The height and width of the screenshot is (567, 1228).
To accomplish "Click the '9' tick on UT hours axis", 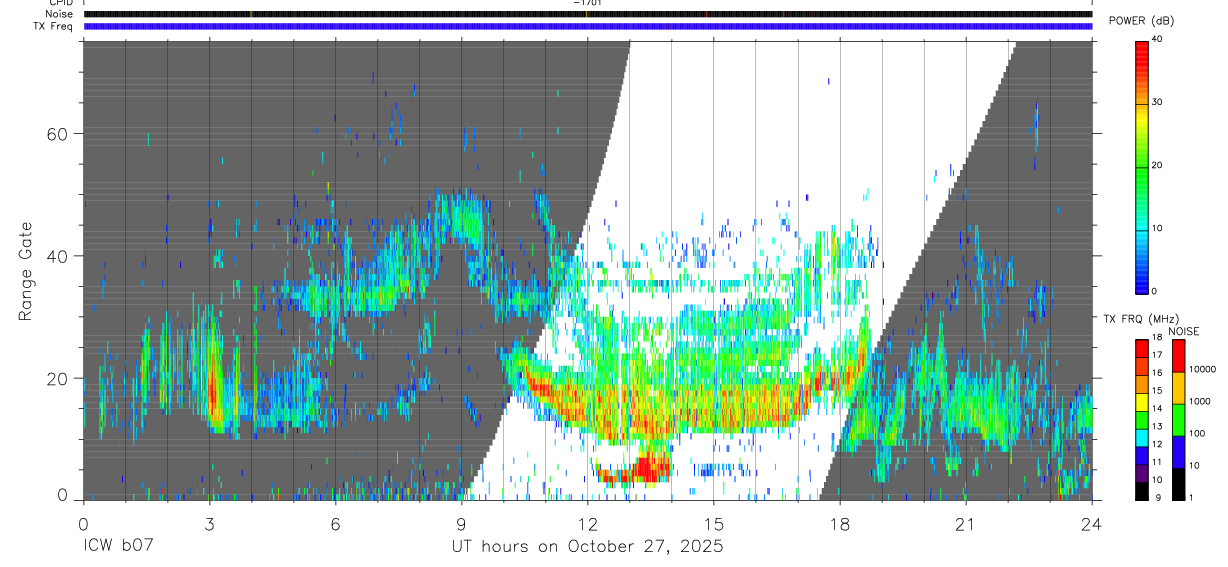I will tap(461, 524).
